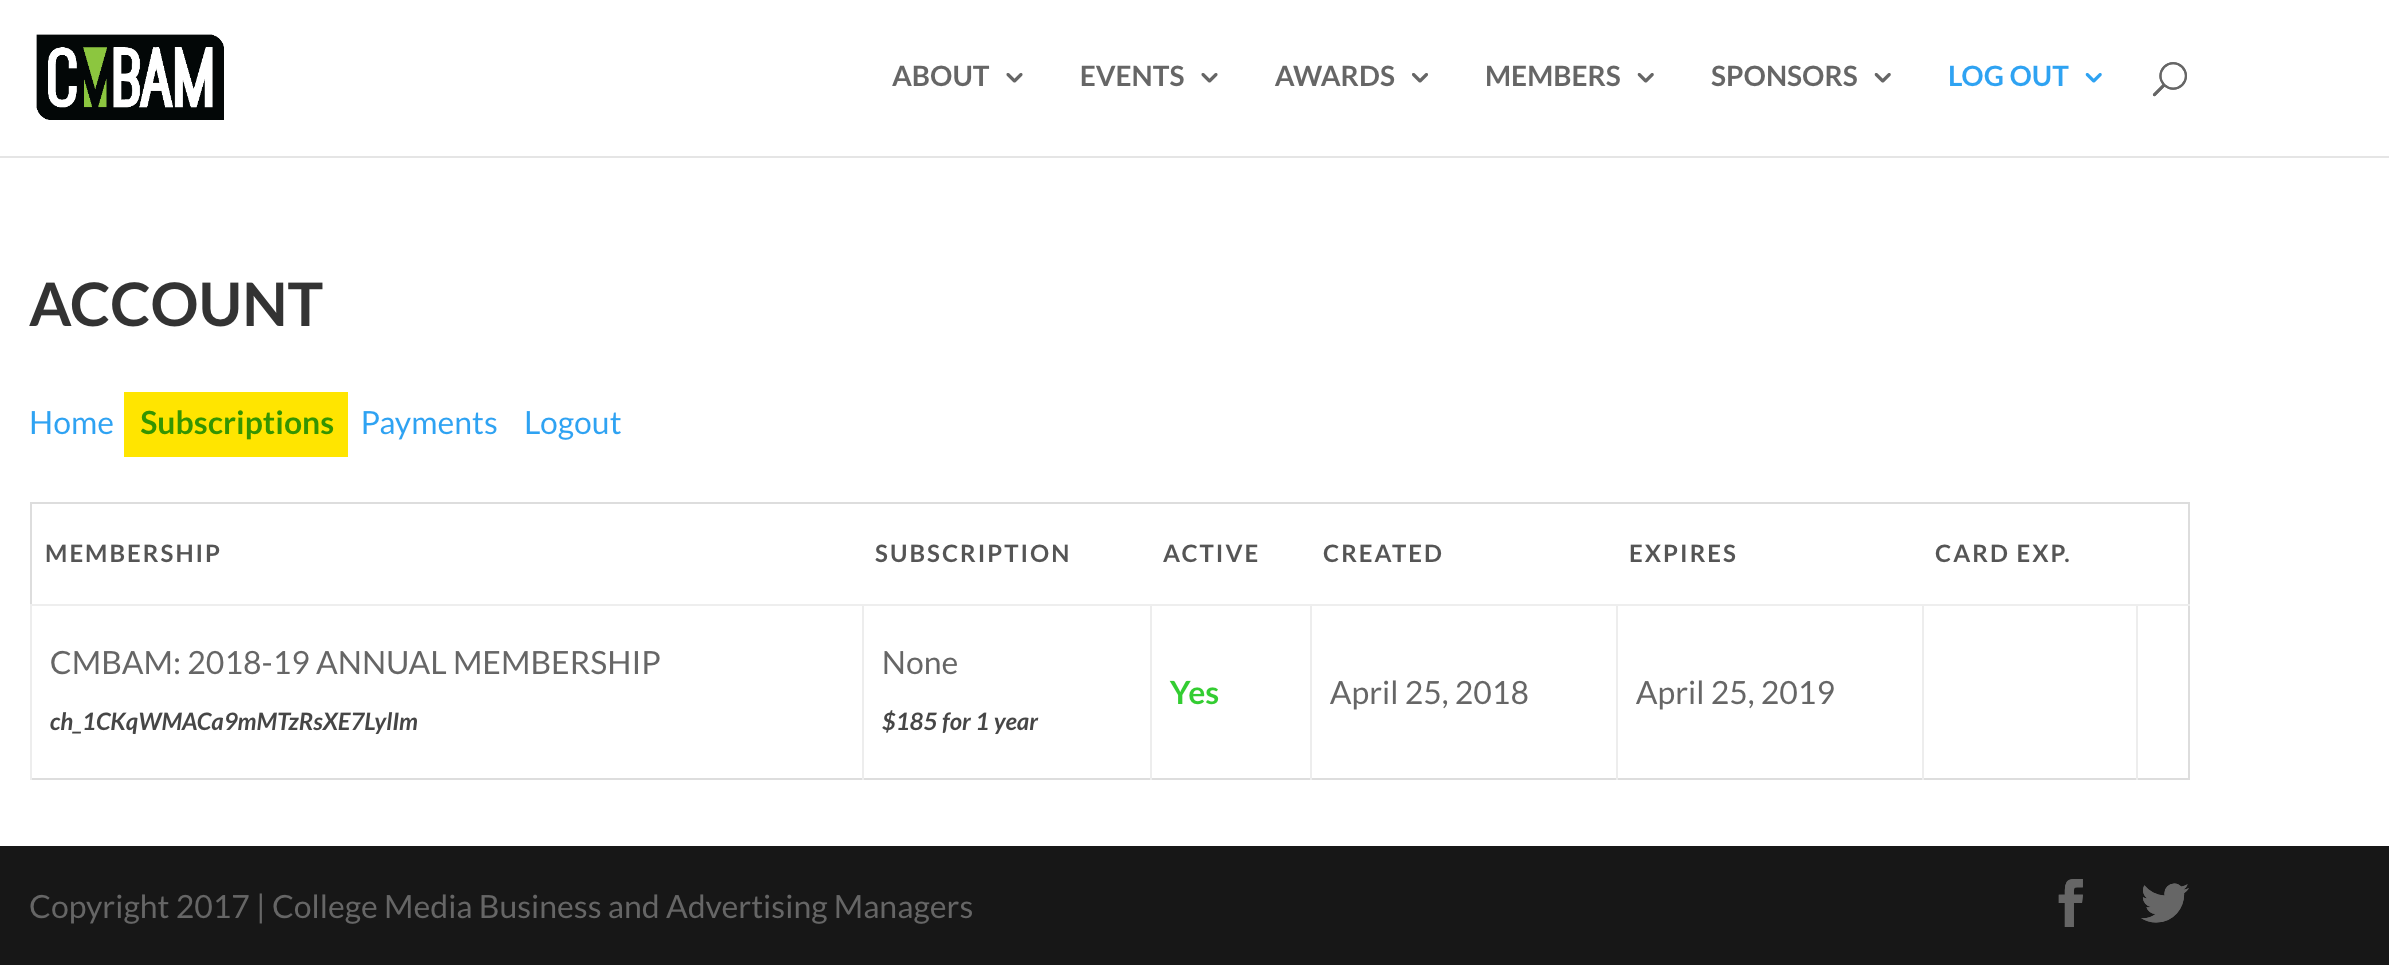Click the expiry date April 25, 2019

click(1735, 693)
